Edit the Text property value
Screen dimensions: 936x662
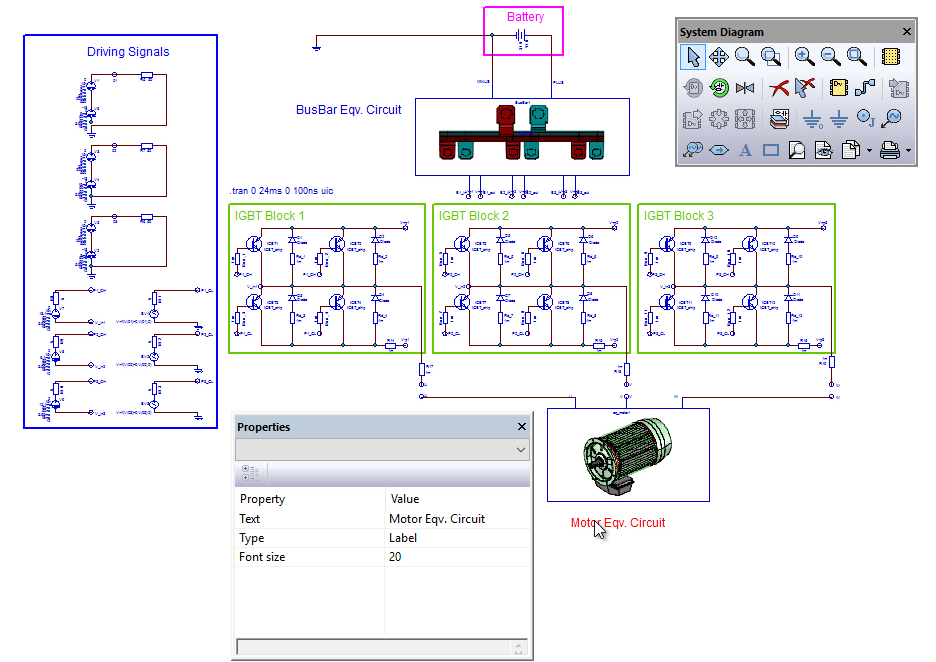[x=457, y=519]
